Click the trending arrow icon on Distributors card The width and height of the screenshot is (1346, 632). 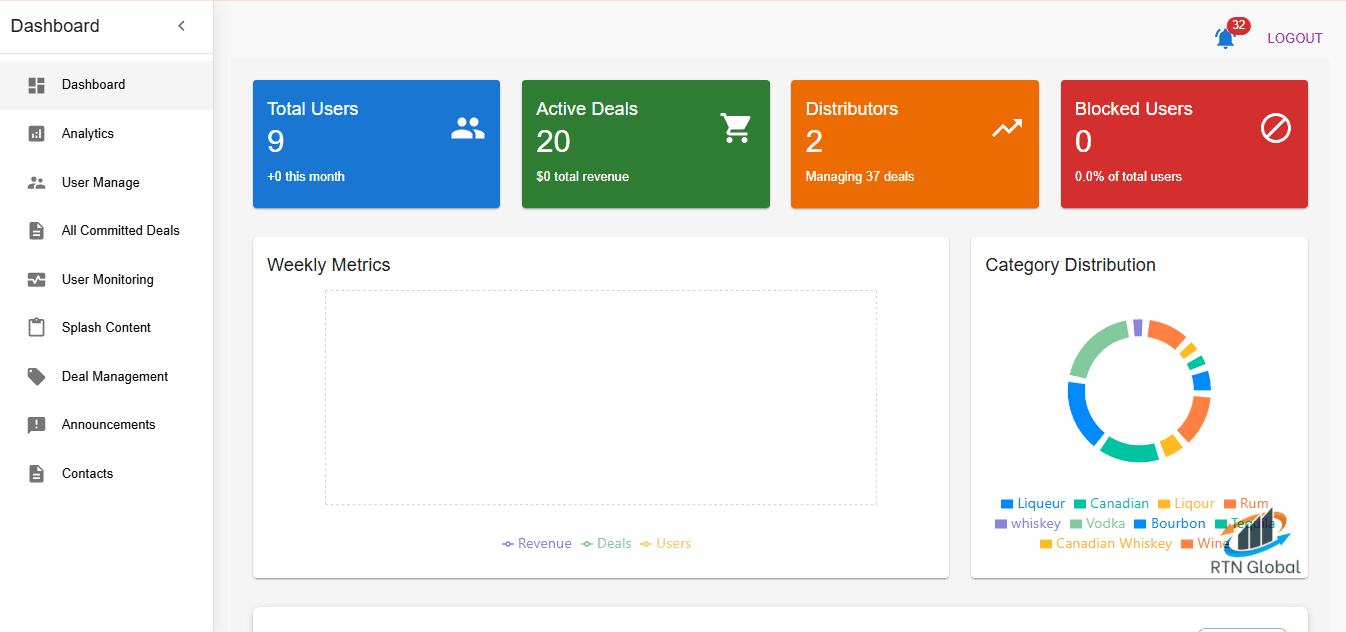coord(1006,128)
